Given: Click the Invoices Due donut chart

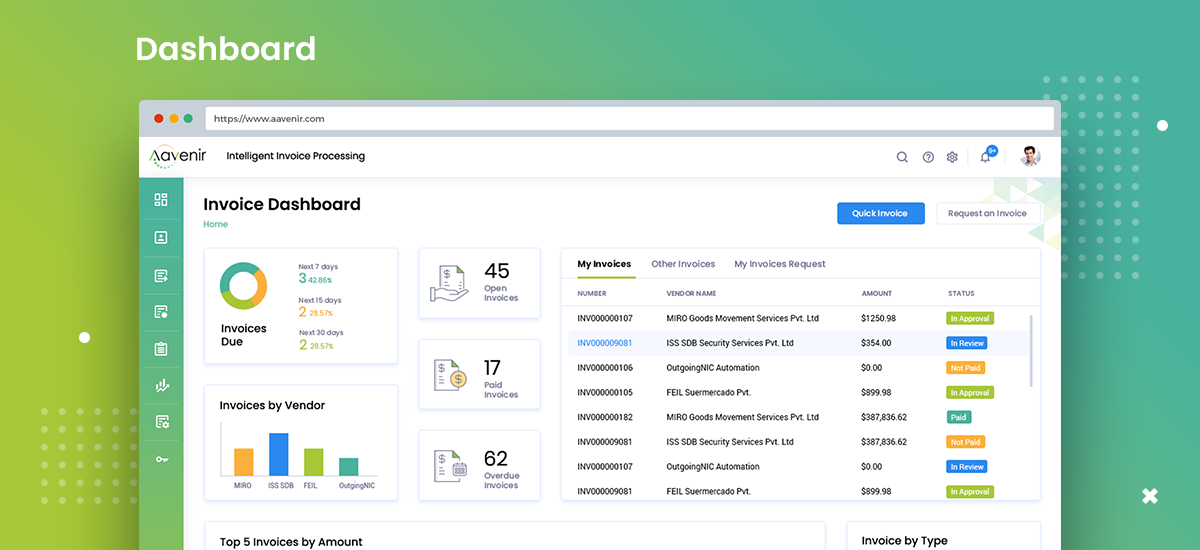Looking at the screenshot, I should click(x=244, y=287).
